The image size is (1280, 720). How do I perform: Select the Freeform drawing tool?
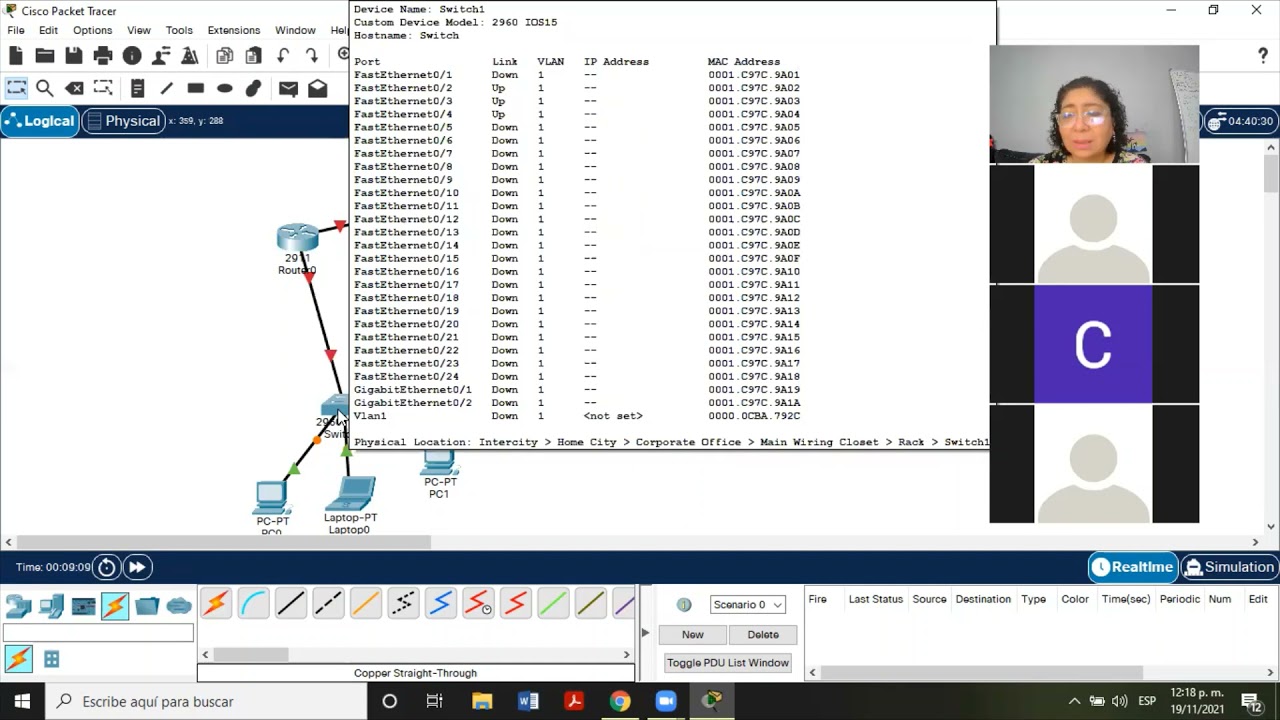(253, 88)
